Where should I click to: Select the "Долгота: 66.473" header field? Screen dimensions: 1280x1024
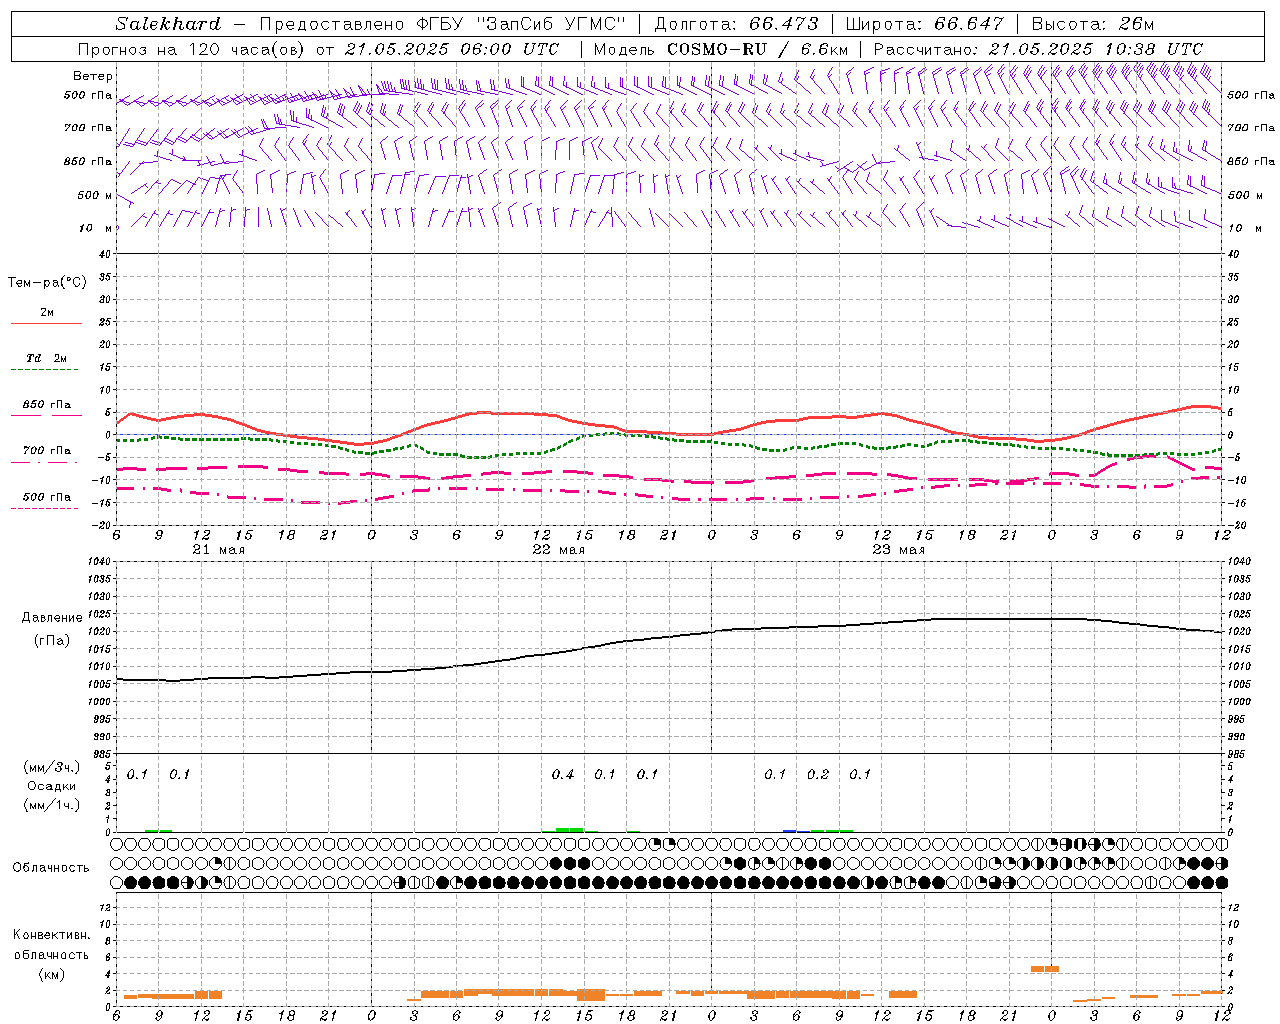pyautogui.click(x=736, y=24)
